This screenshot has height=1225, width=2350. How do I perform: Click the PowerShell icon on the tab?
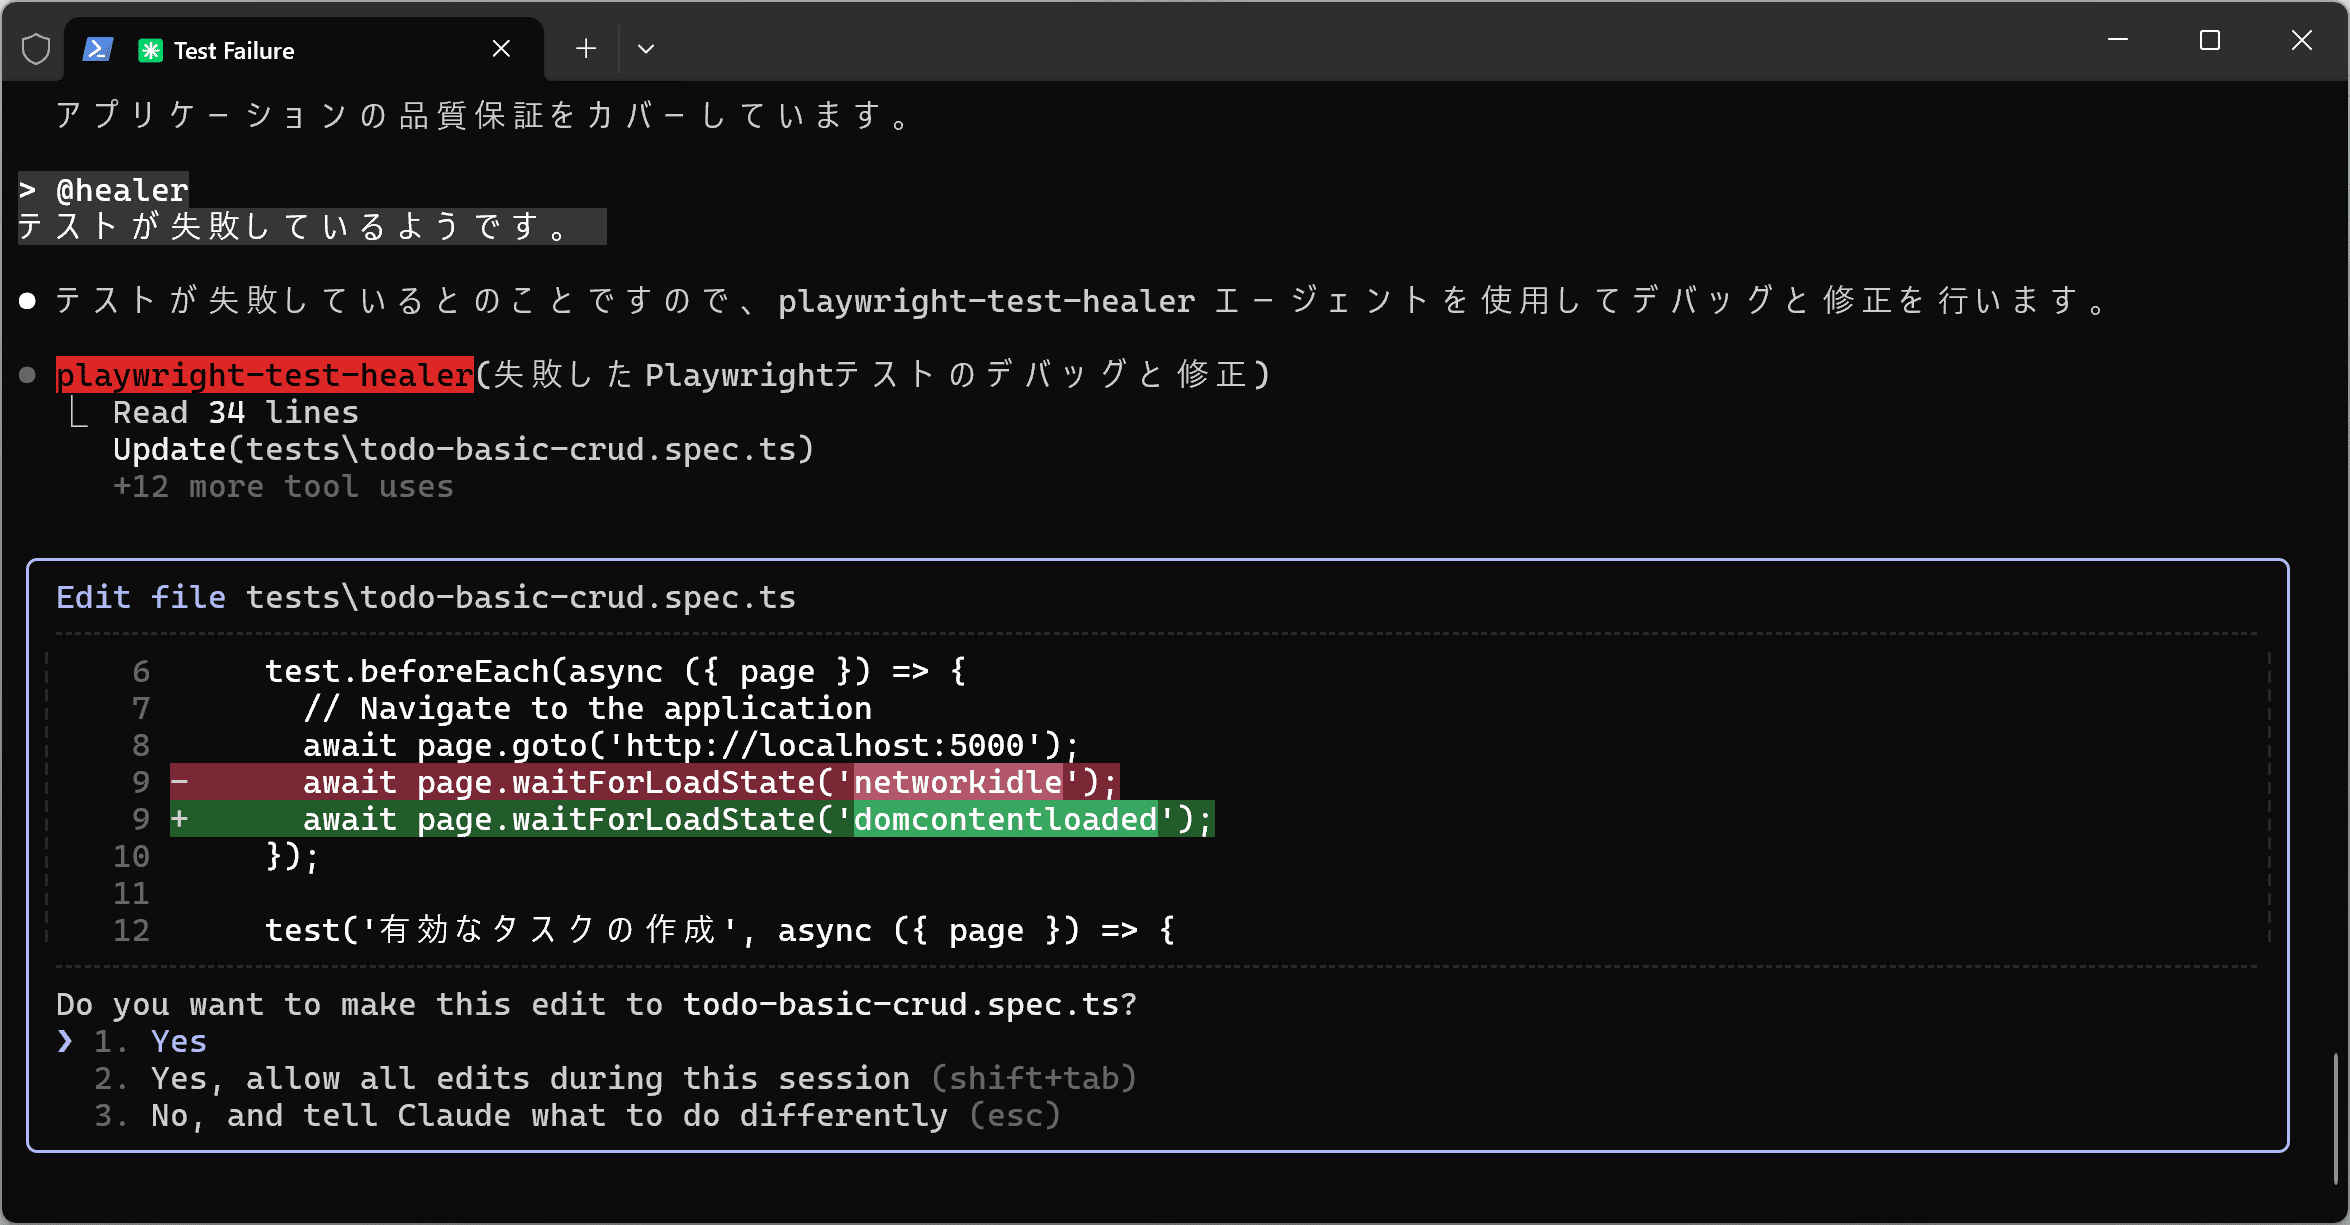97,49
